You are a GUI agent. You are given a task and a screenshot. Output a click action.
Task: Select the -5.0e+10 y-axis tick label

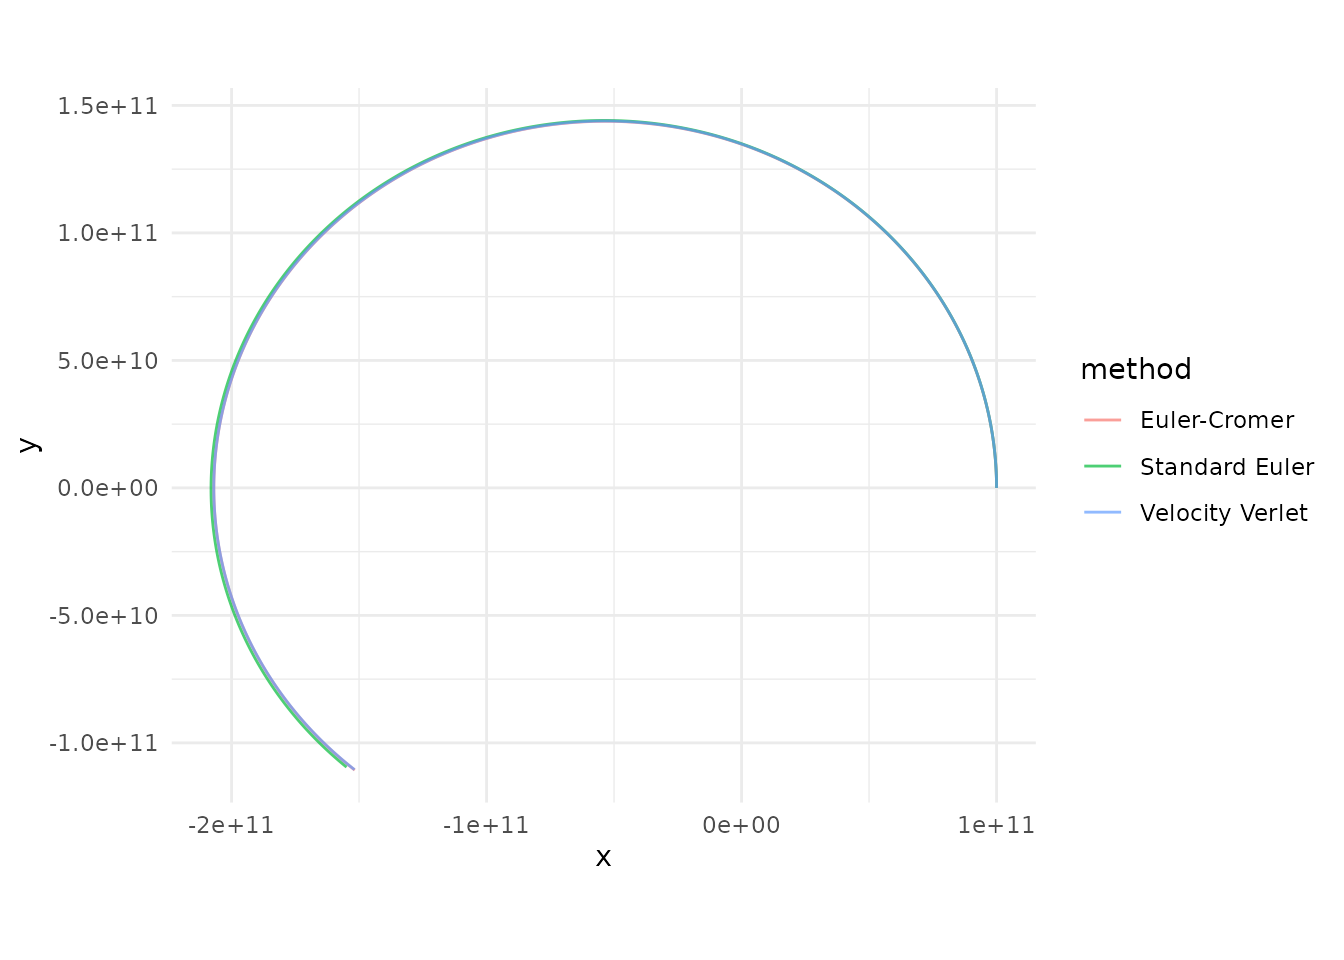(x=104, y=616)
